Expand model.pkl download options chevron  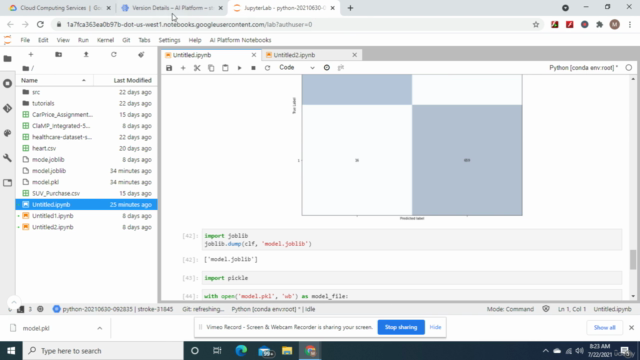pyautogui.click(x=100, y=328)
